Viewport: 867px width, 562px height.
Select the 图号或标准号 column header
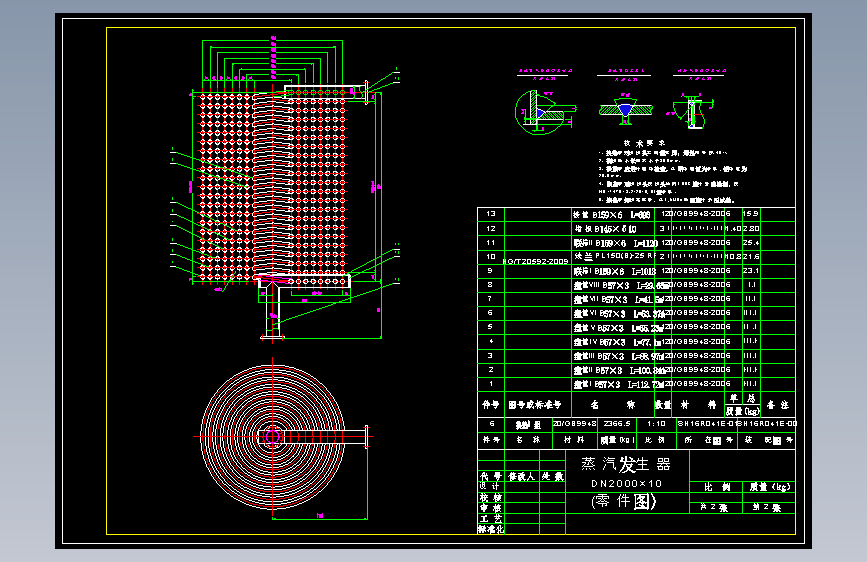535,405
